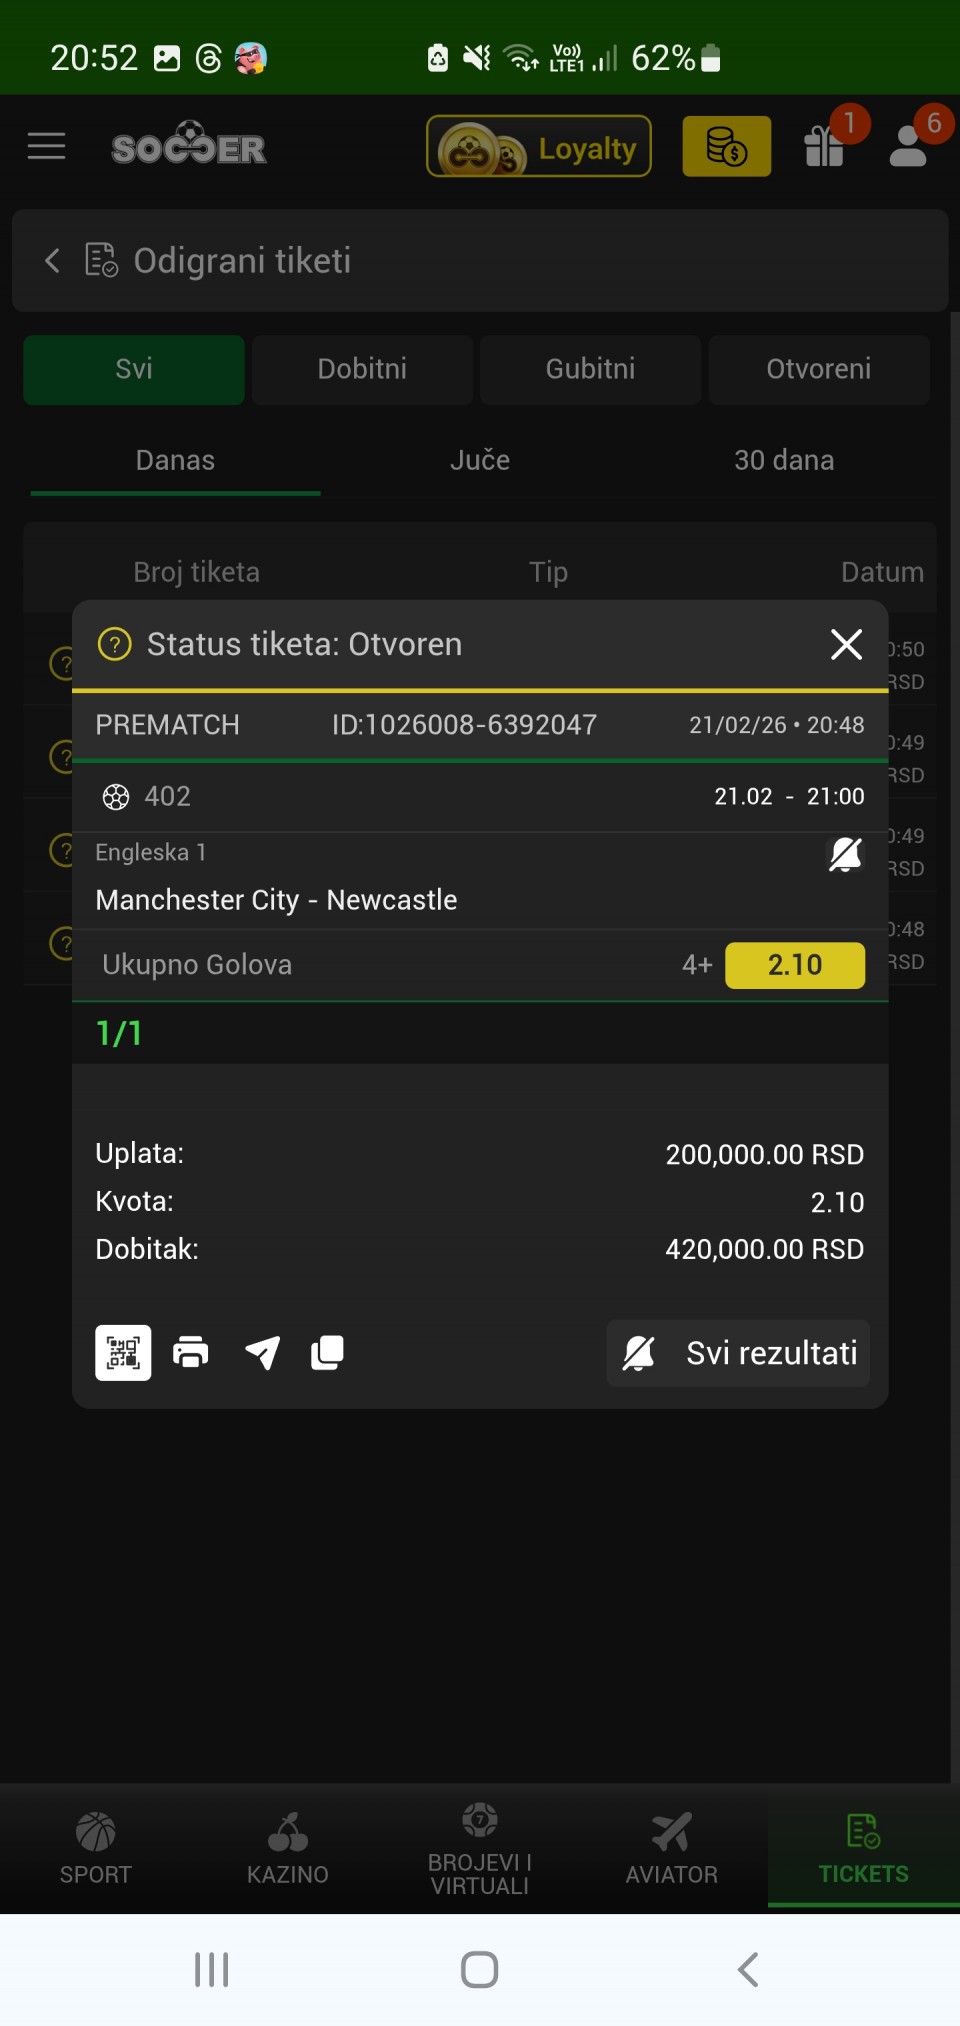
Task: Toggle Svi rezultati notifications
Action: click(x=738, y=1353)
